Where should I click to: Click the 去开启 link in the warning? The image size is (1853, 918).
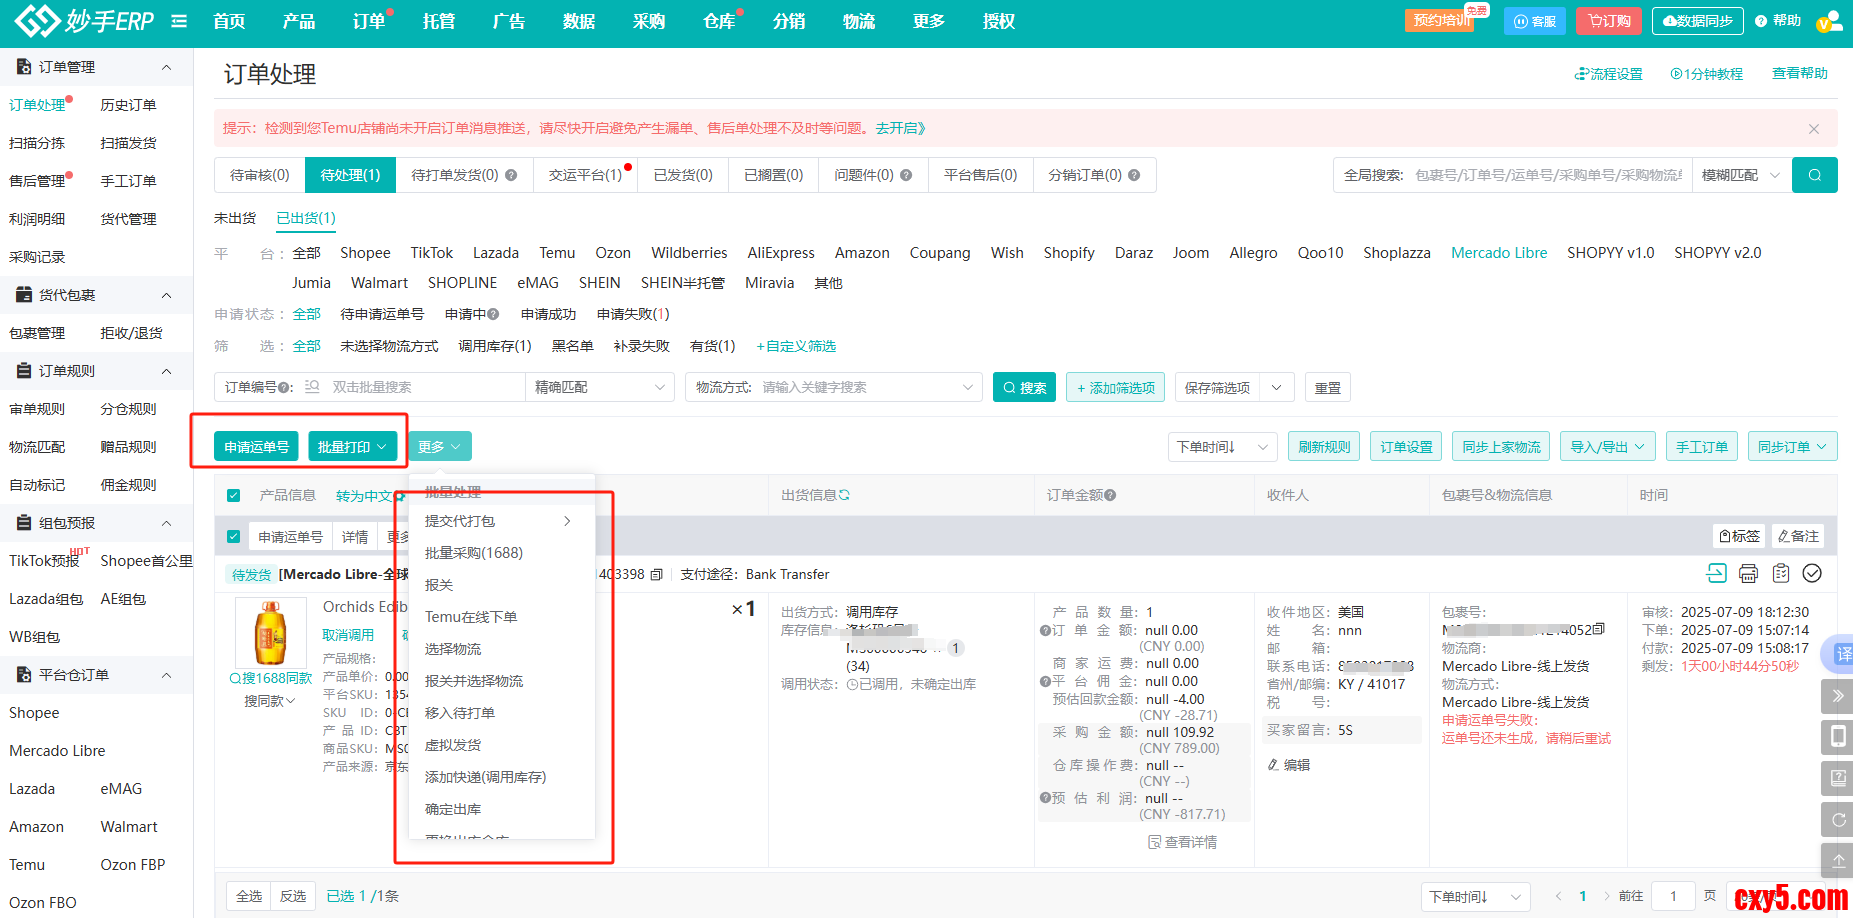[x=900, y=128]
